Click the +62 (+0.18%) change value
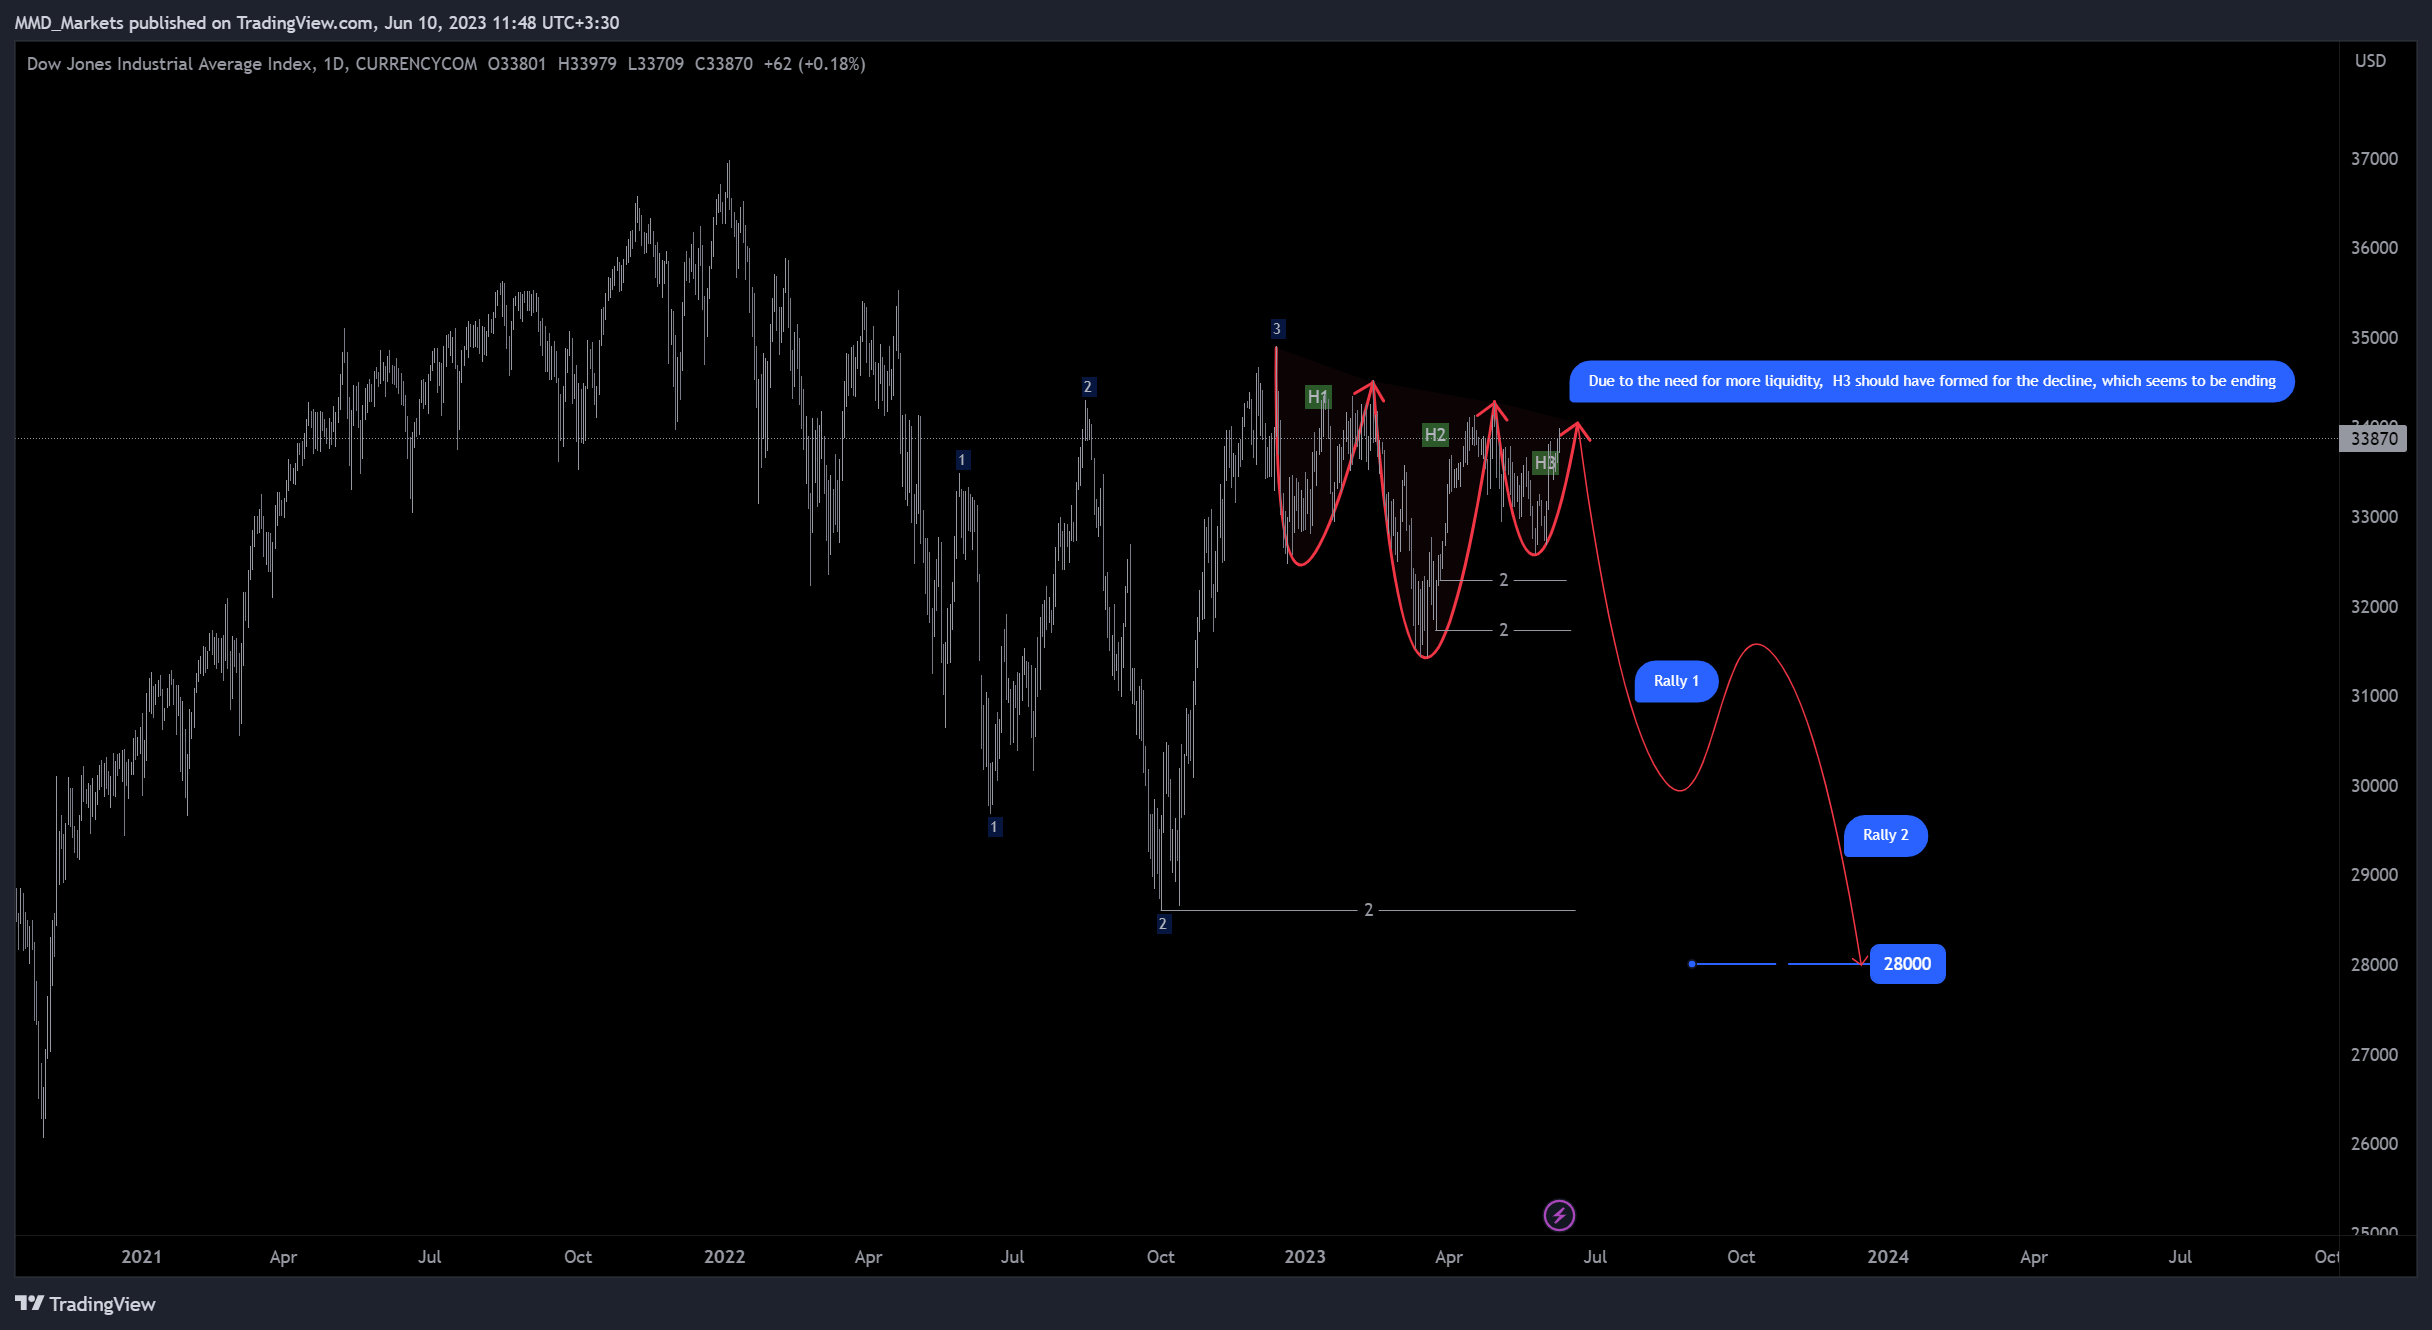This screenshot has width=2432, height=1330. click(814, 64)
